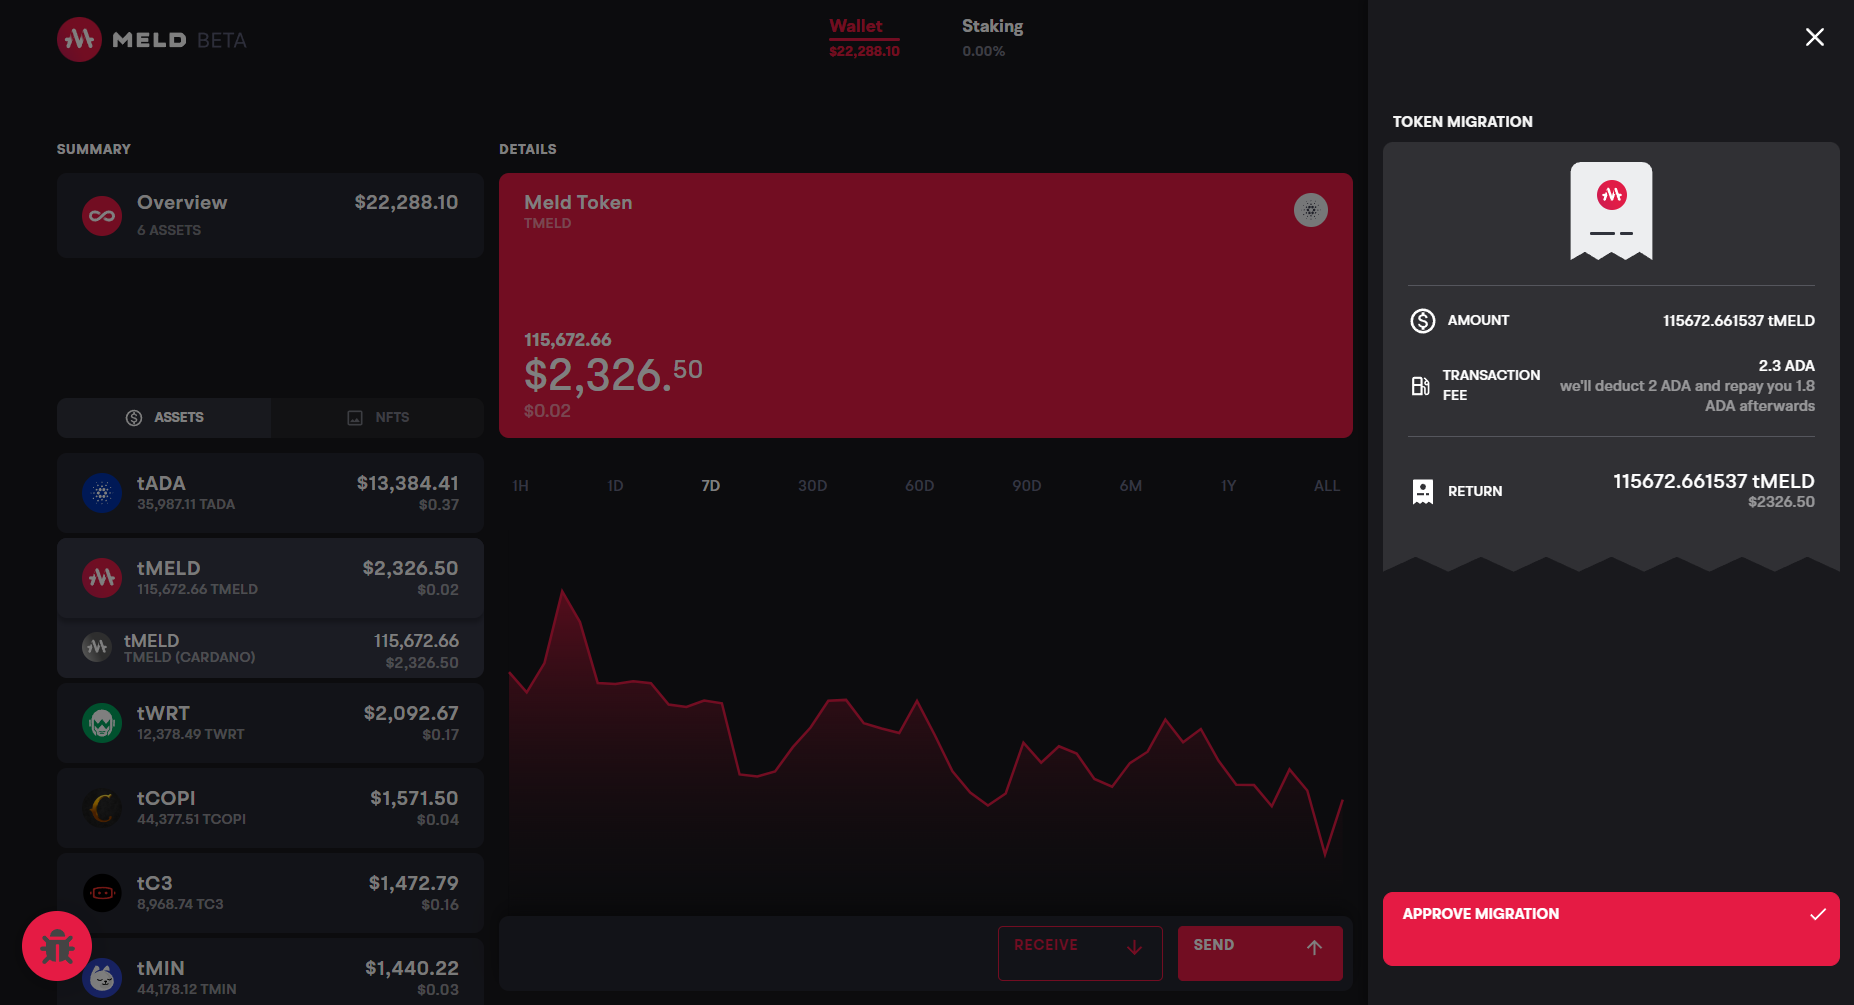This screenshot has width=1854, height=1005.
Task: Switch to the Wallet tab
Action: coord(864,37)
